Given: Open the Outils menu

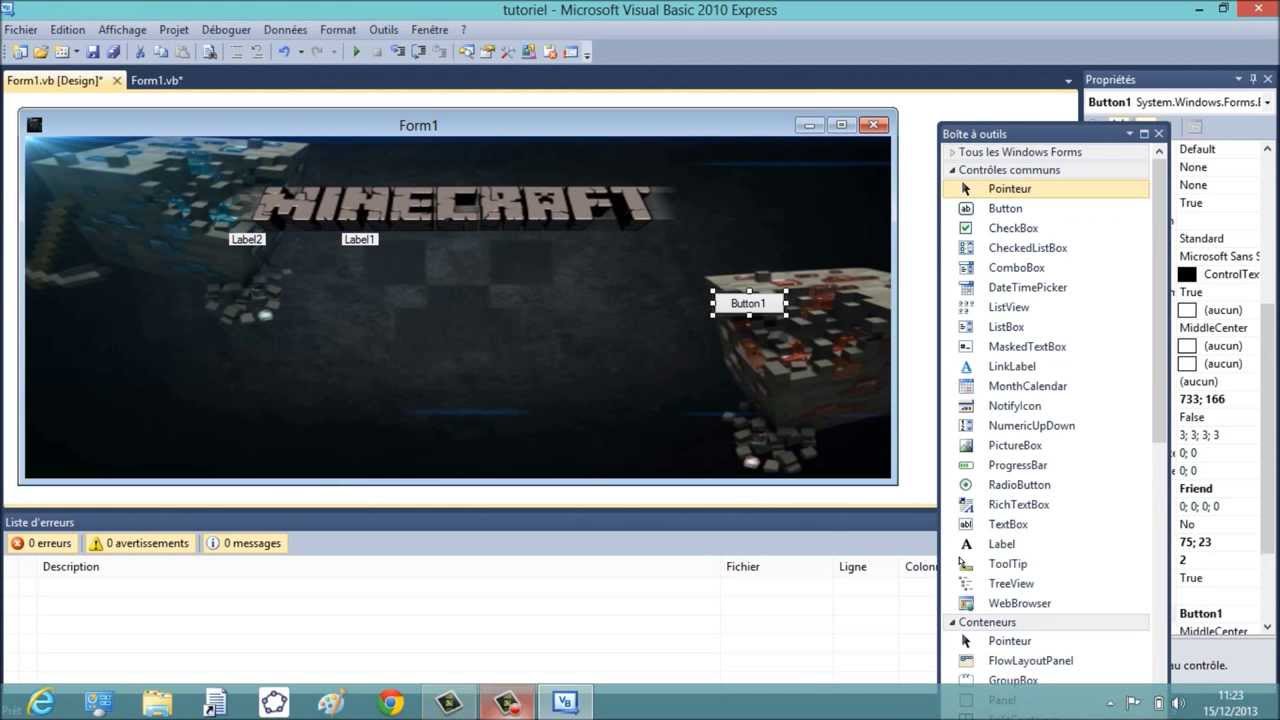Looking at the screenshot, I should (x=383, y=30).
